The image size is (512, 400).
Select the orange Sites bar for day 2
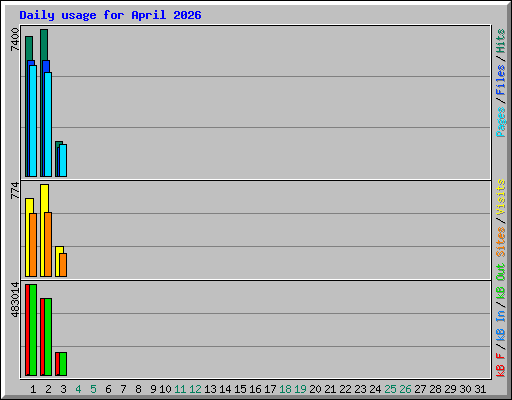click(x=48, y=244)
